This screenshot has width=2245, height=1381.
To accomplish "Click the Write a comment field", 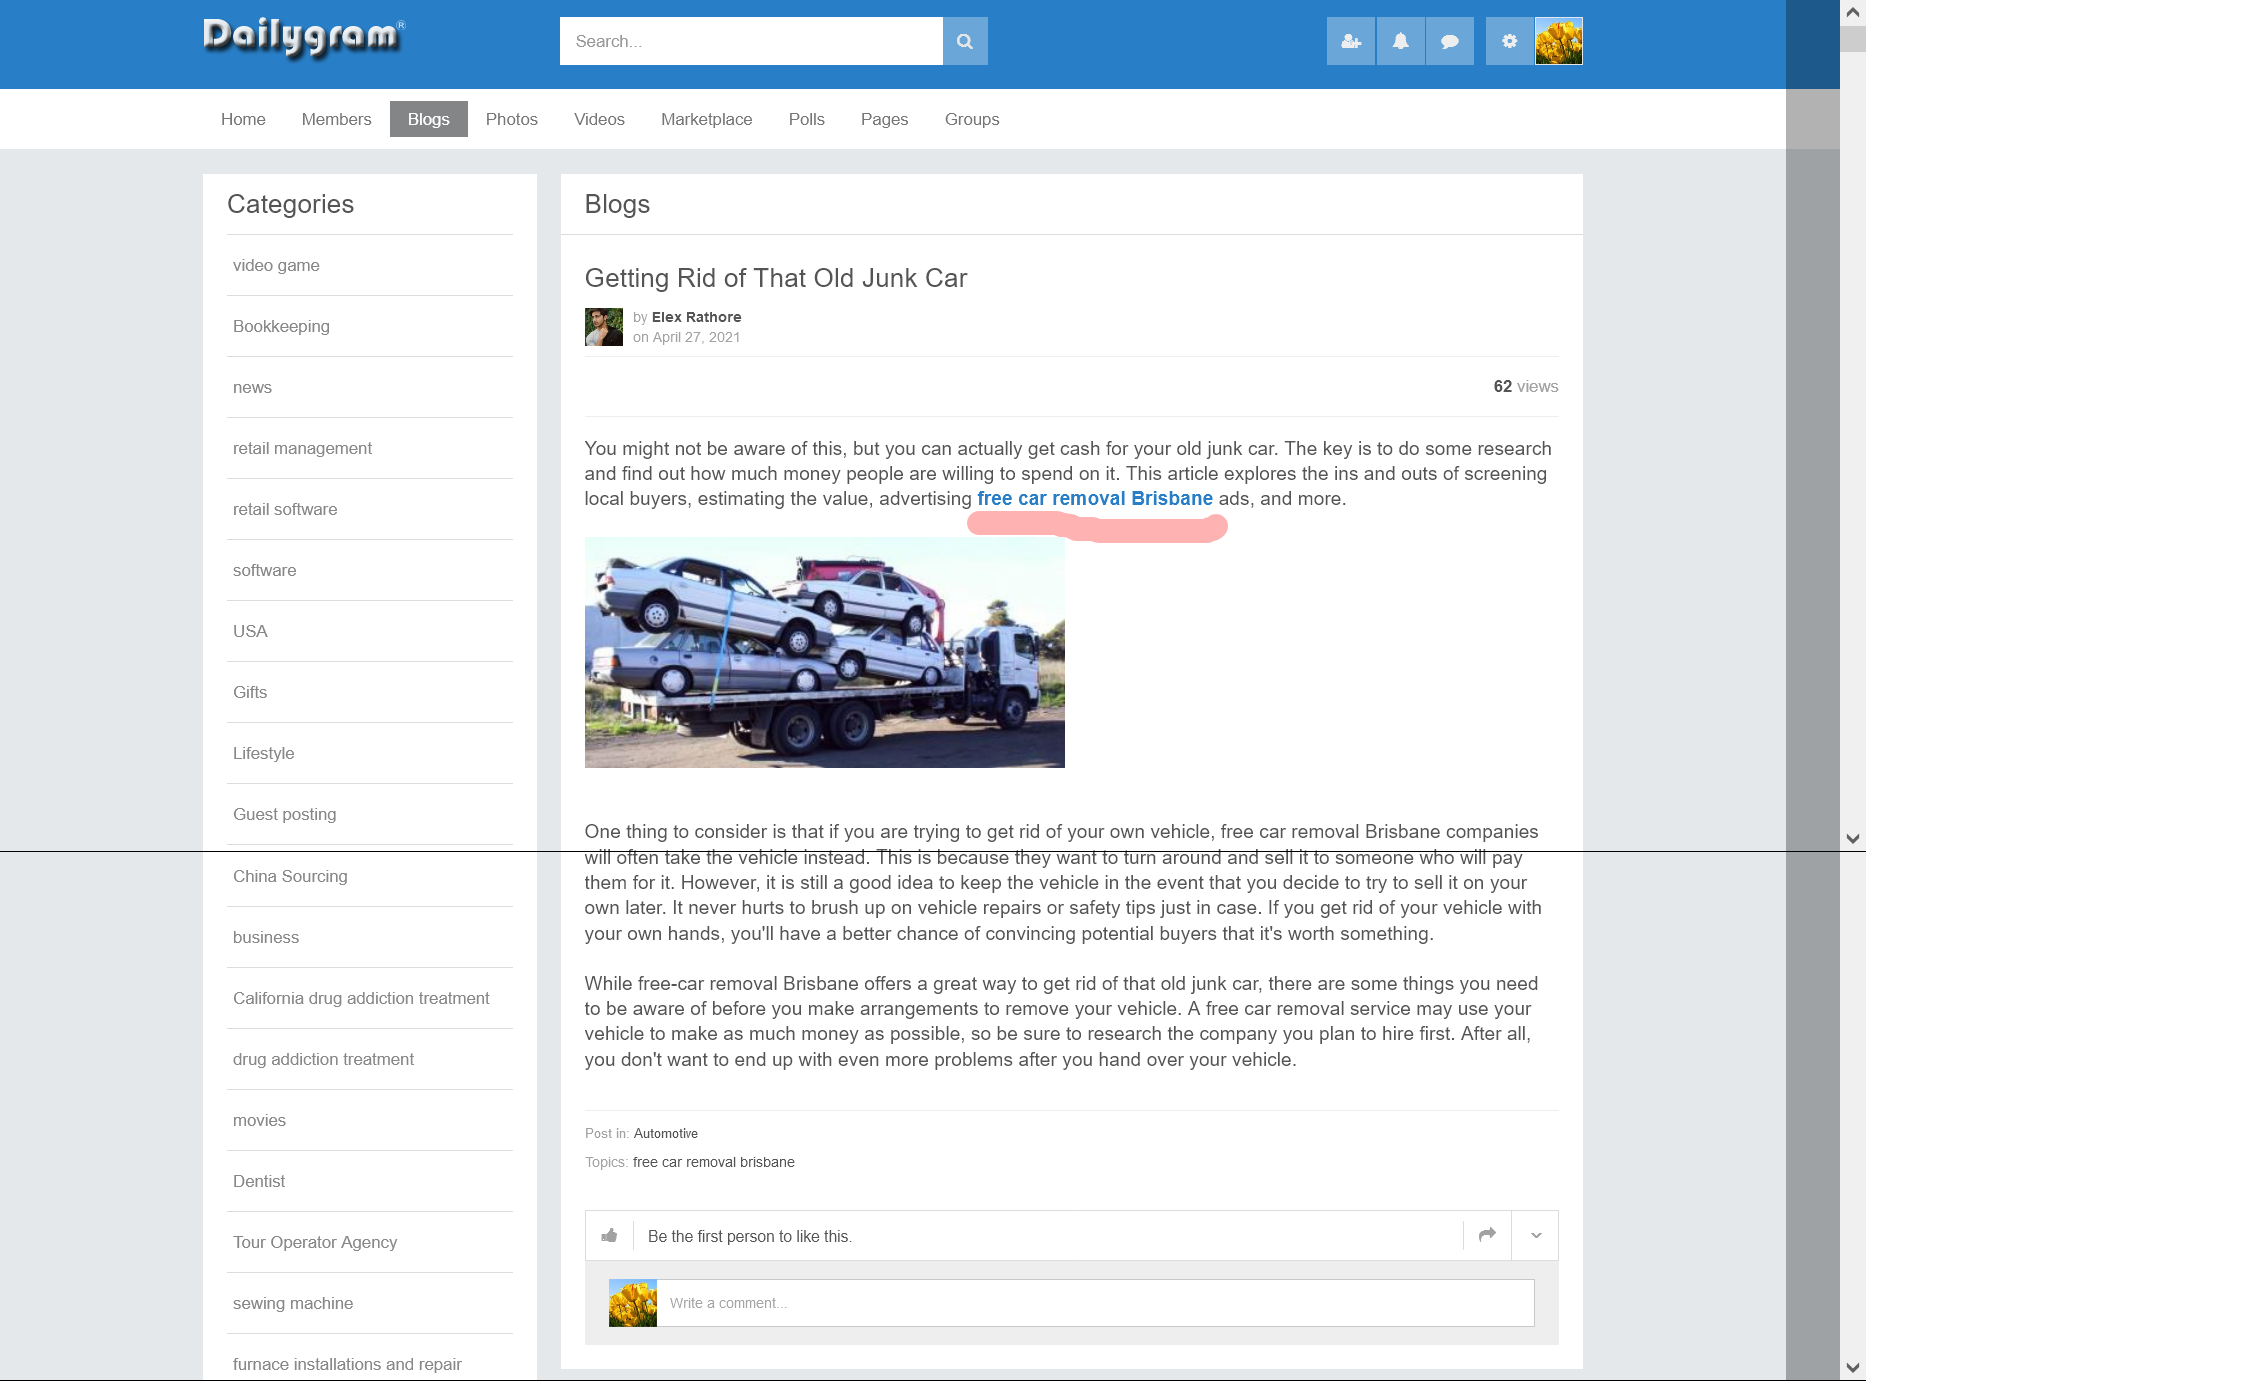I will point(1095,1303).
